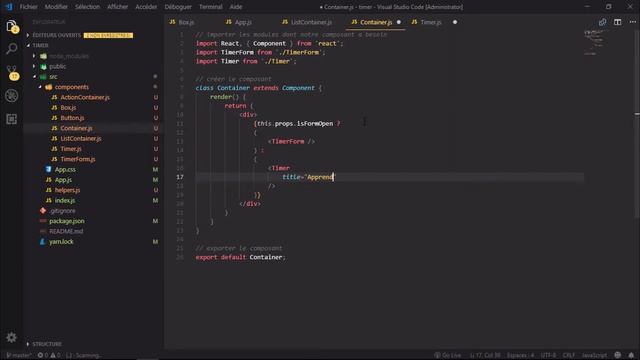Click the line and column indicator
This screenshot has height=360, width=640.
(485, 355)
